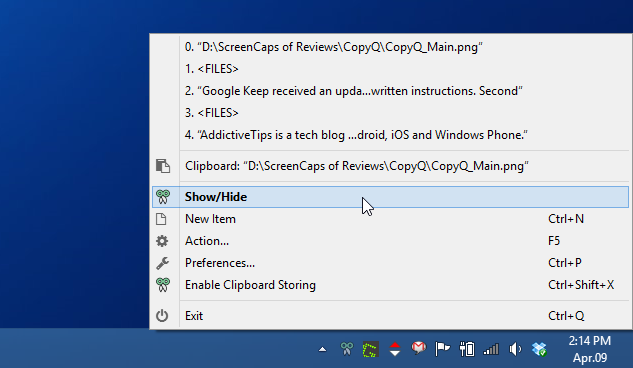Toggle Enable Clipboard Storing

click(x=390, y=285)
